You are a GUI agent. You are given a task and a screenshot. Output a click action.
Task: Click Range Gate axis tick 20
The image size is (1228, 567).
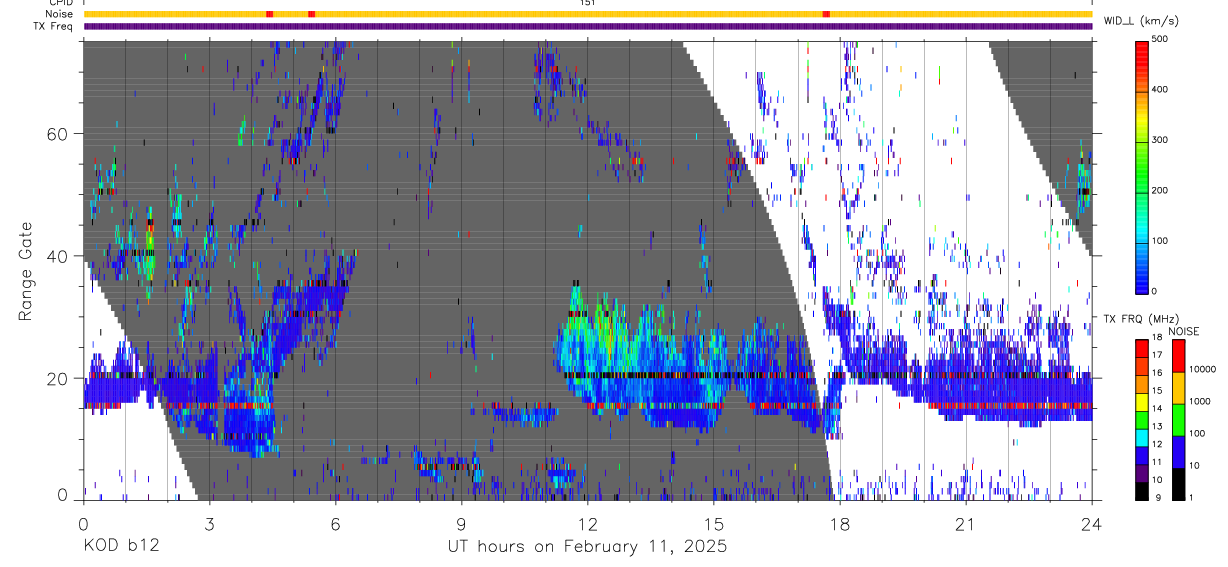(58, 378)
